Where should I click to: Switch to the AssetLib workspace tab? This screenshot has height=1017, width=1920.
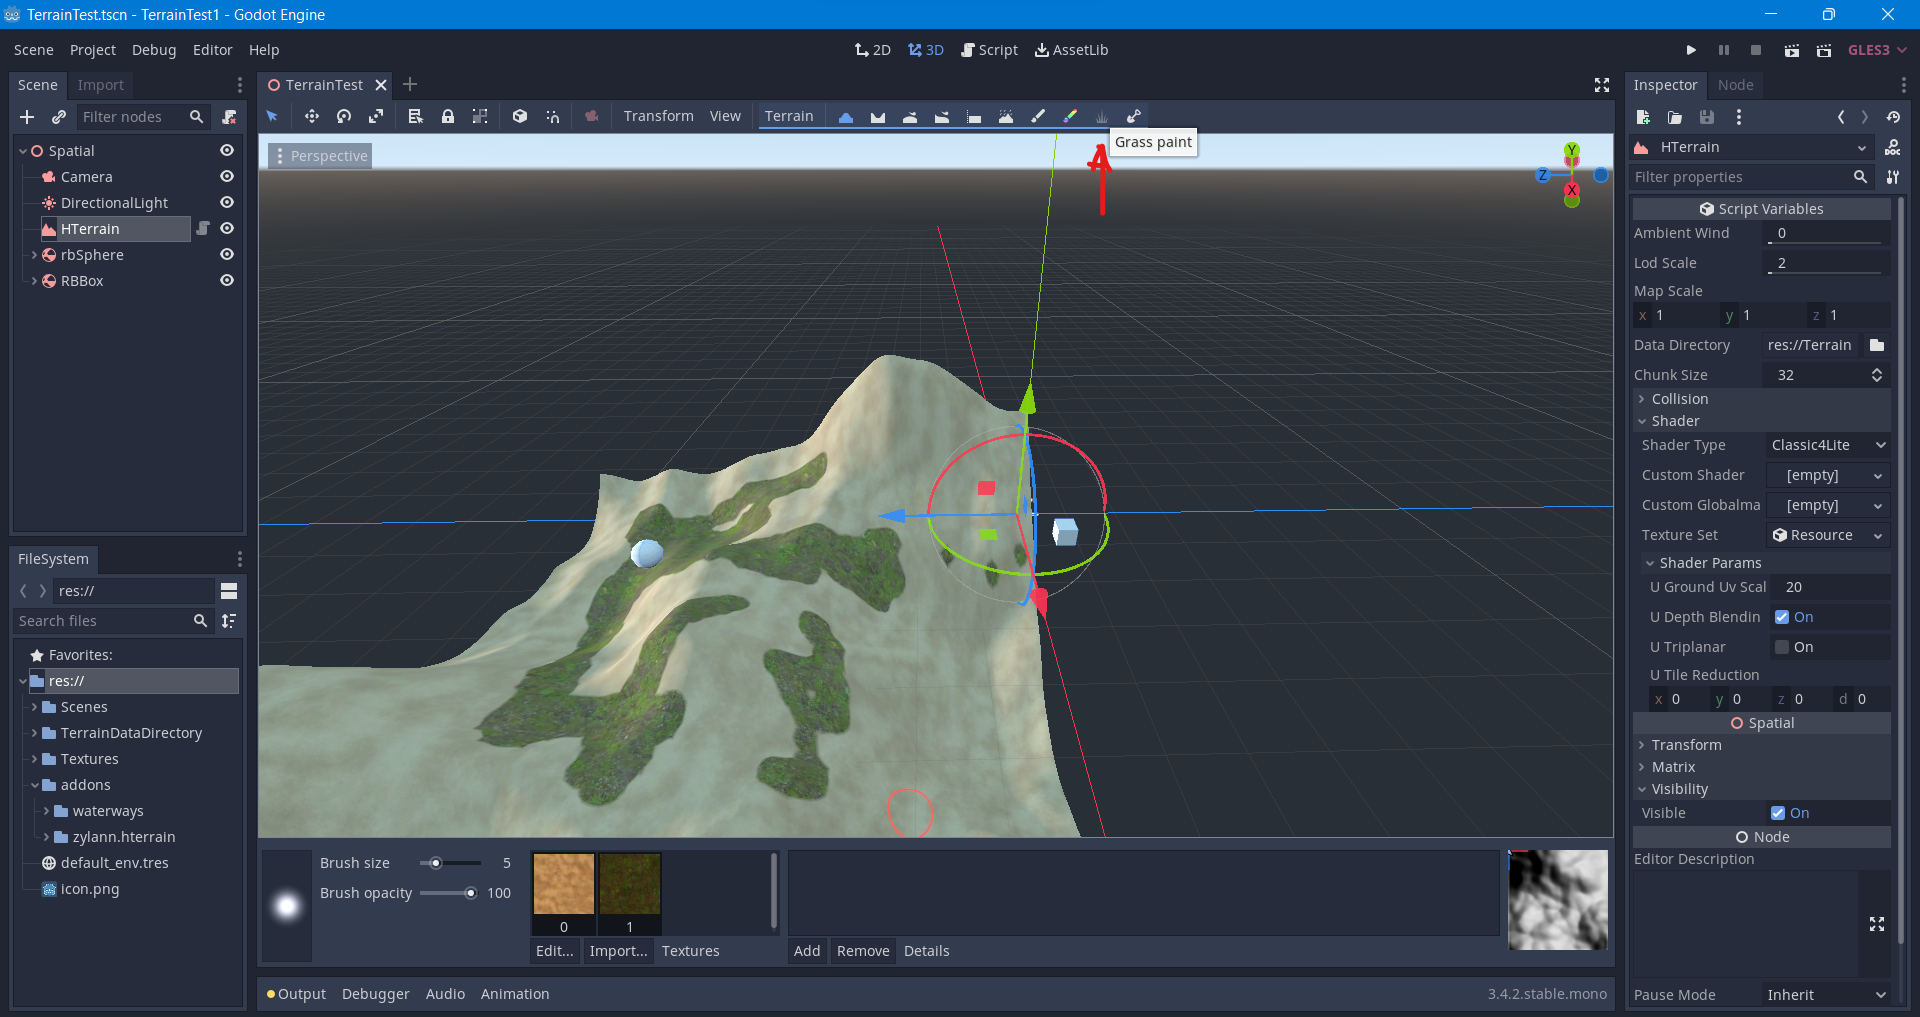[1071, 49]
